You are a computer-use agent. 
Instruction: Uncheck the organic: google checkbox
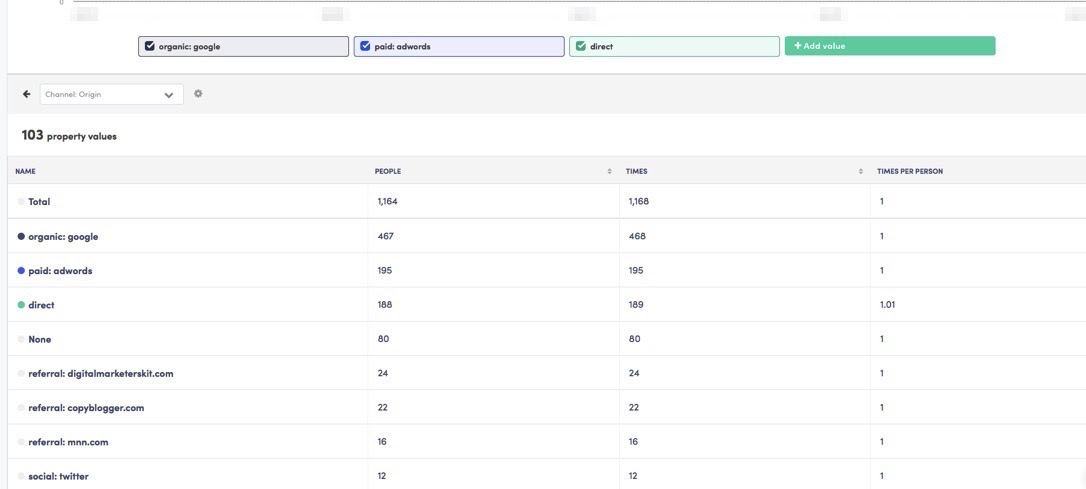click(150, 46)
